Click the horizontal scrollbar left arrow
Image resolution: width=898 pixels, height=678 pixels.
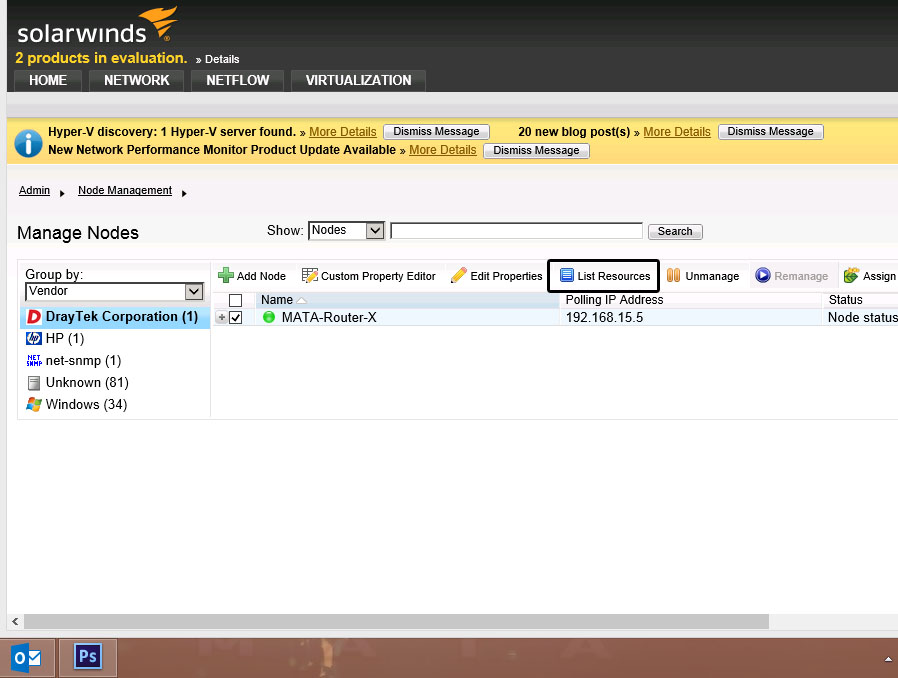pos(15,621)
